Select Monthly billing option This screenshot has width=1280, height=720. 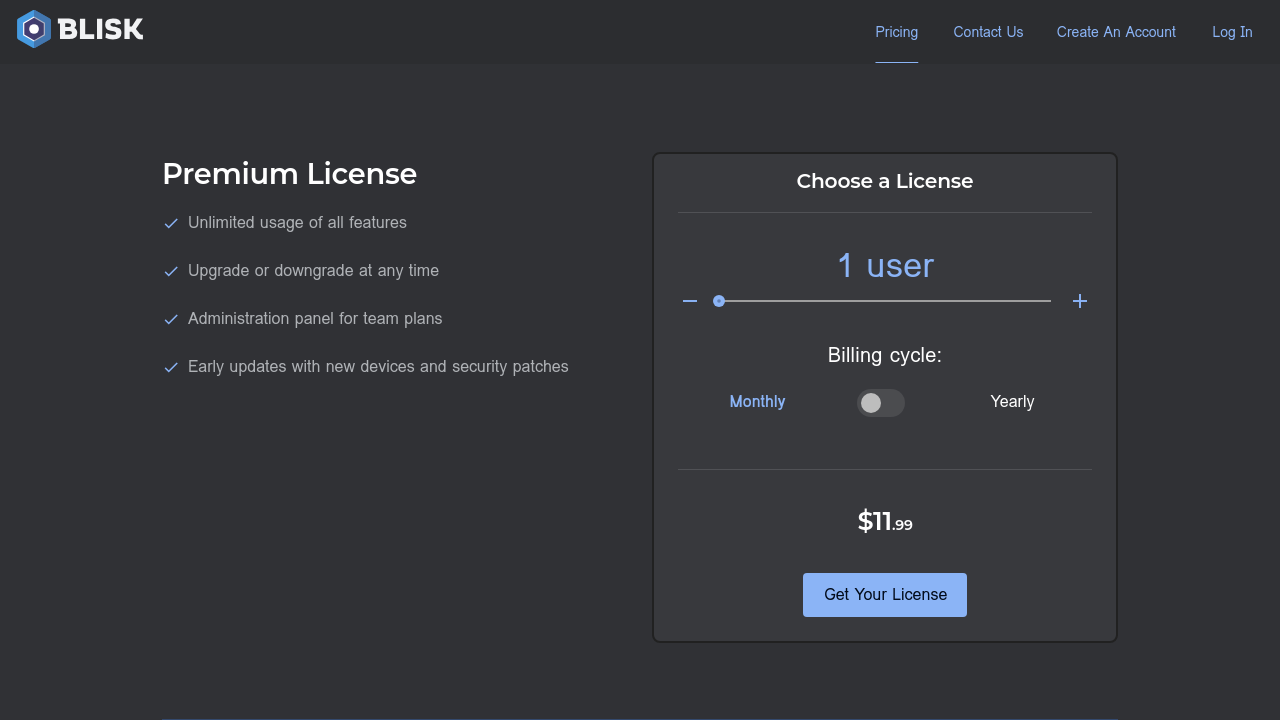[x=757, y=402]
